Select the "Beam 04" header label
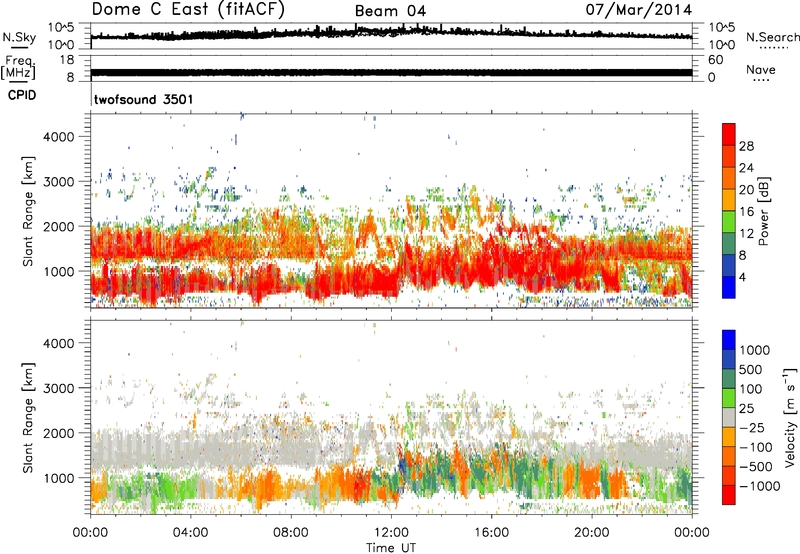800x554 pixels. pyautogui.click(x=390, y=11)
